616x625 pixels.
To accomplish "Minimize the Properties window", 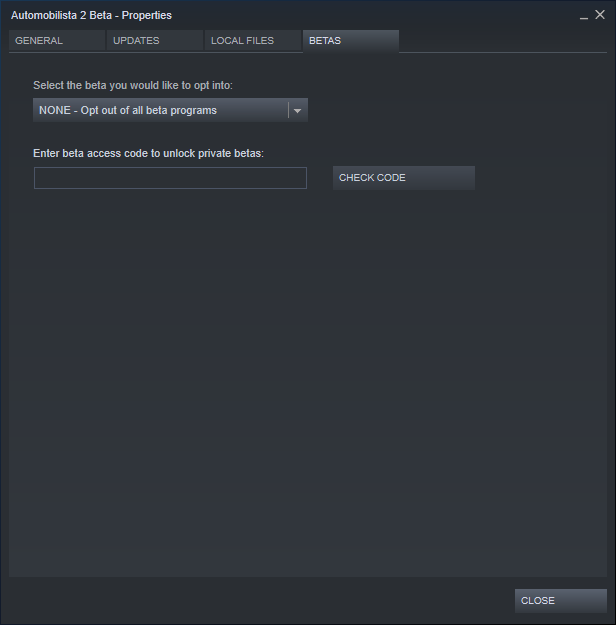I will click(x=584, y=16).
